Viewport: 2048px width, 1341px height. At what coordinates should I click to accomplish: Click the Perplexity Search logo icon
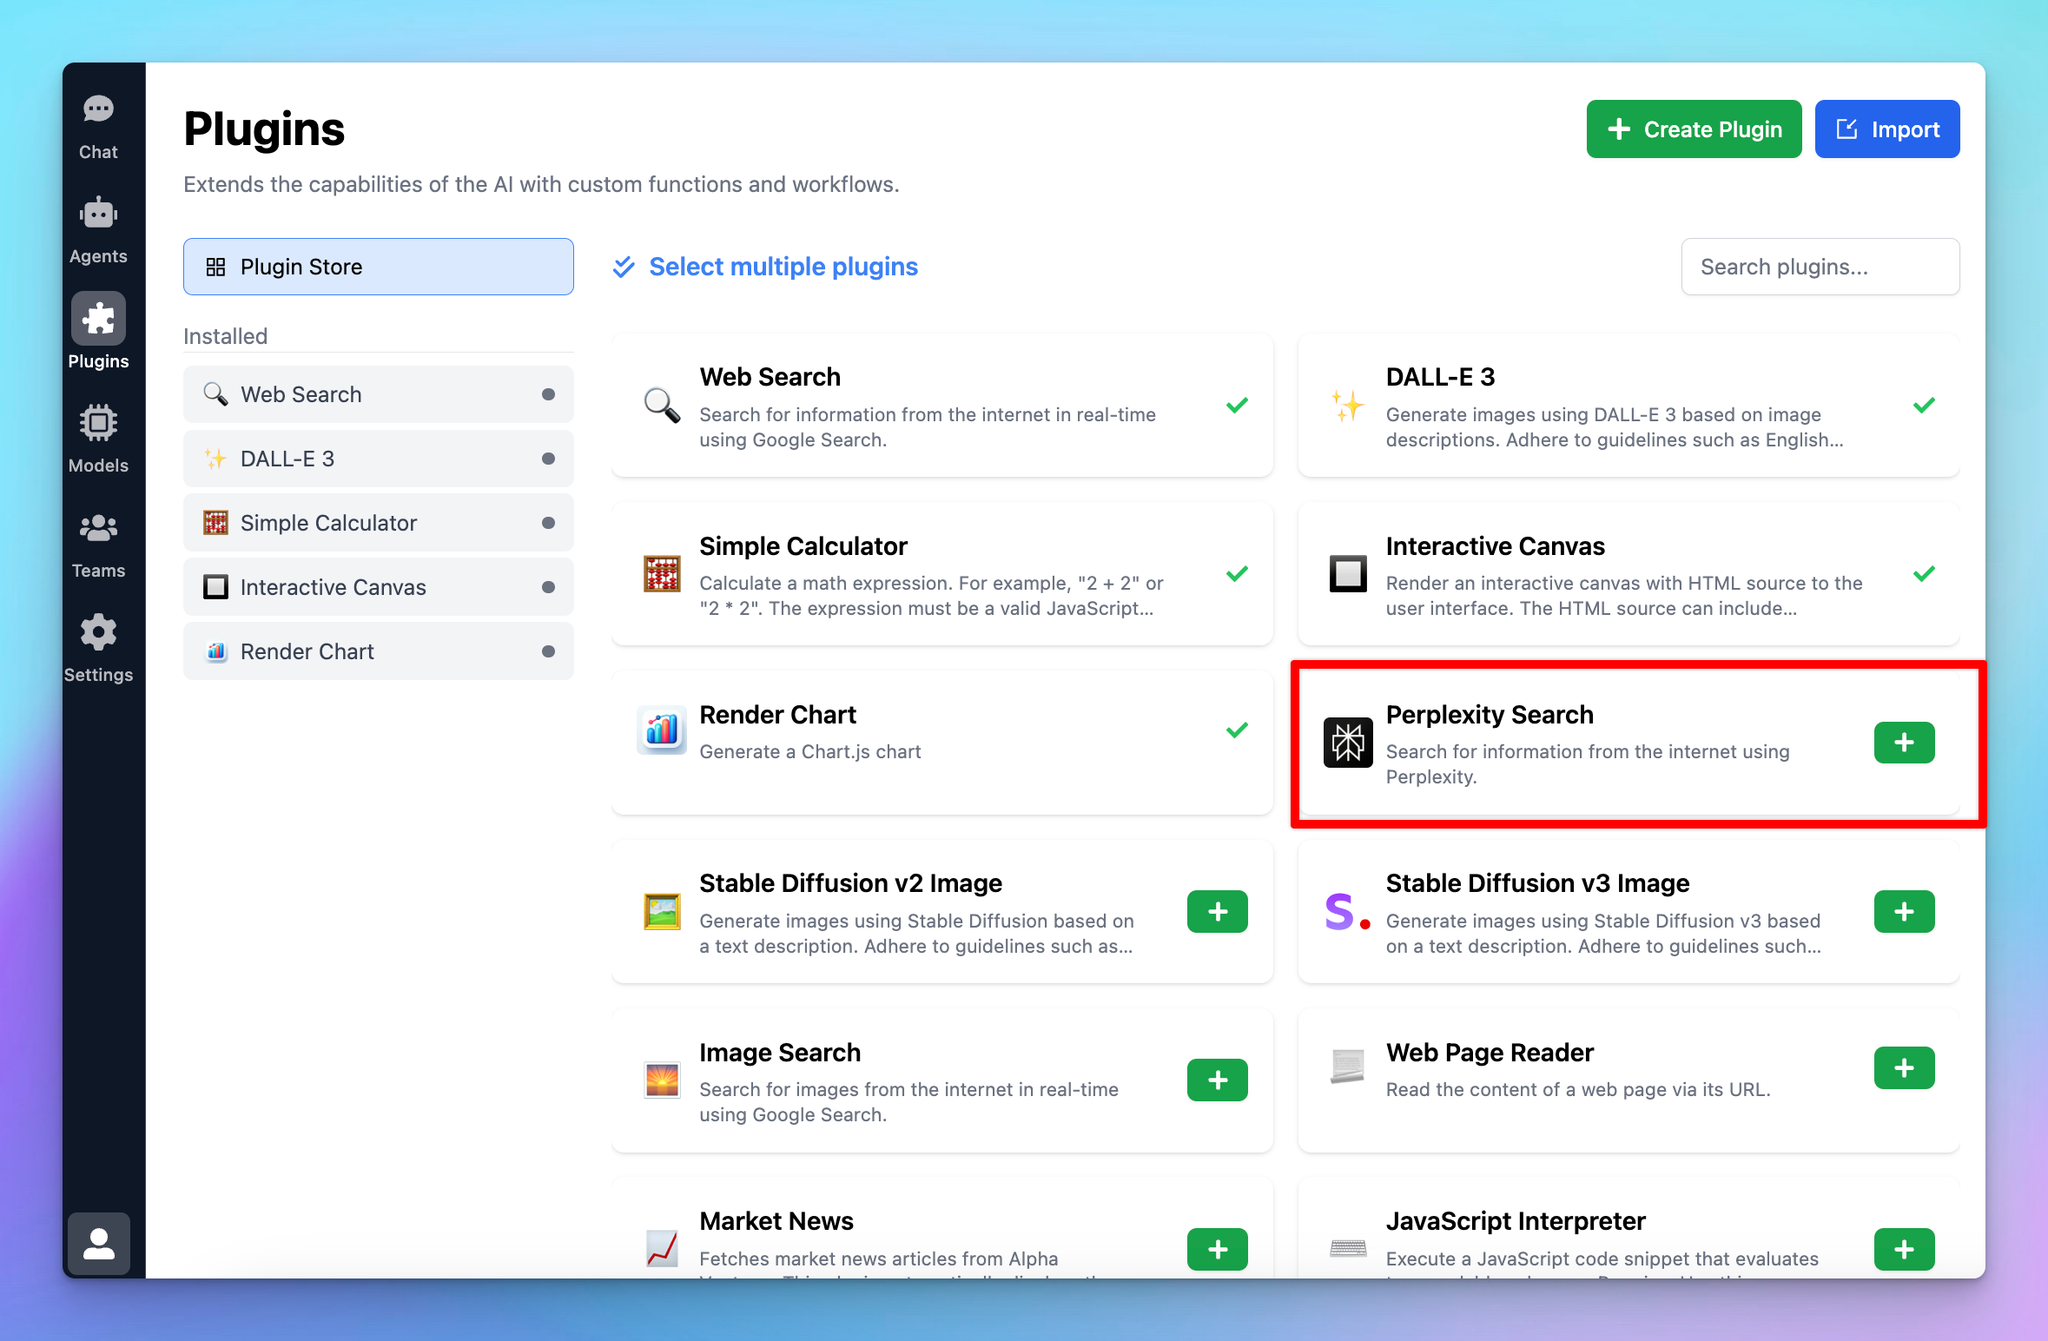1347,743
